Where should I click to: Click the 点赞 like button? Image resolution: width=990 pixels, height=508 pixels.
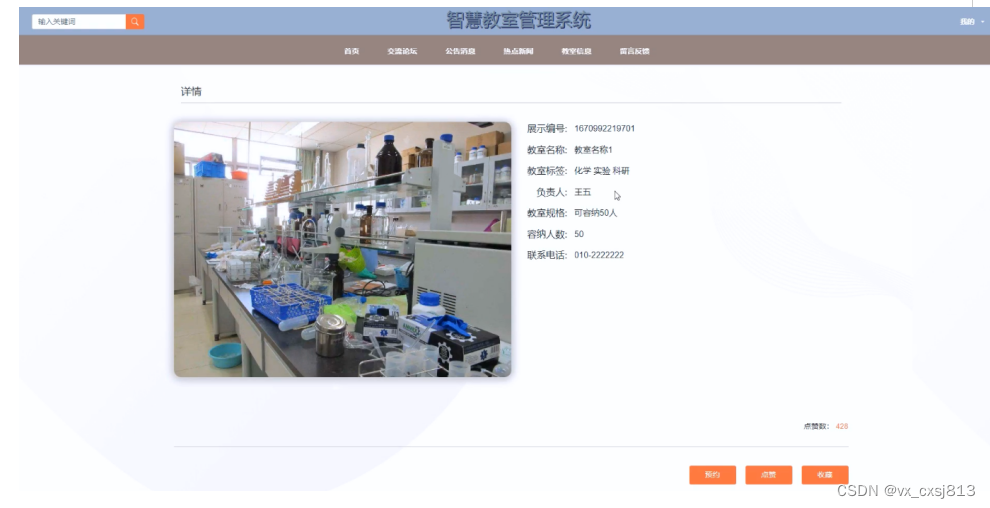click(768, 475)
